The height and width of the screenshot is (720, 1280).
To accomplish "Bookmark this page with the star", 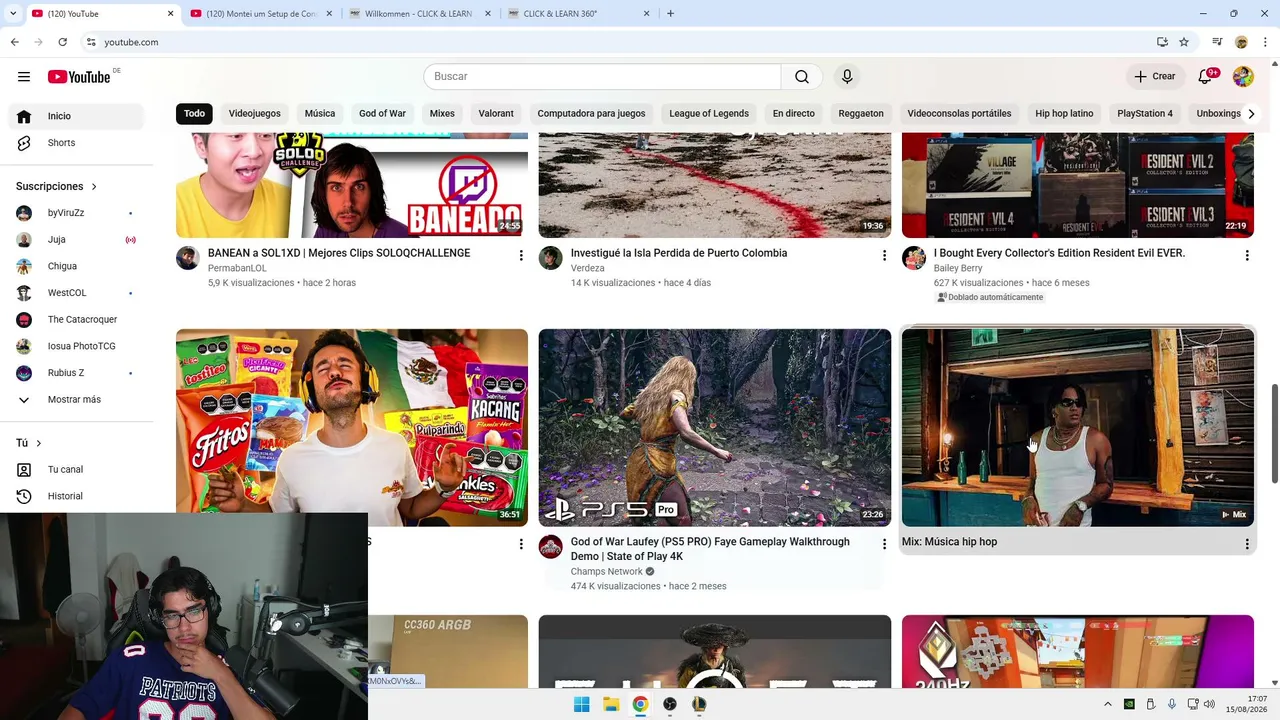I will 1184,42.
